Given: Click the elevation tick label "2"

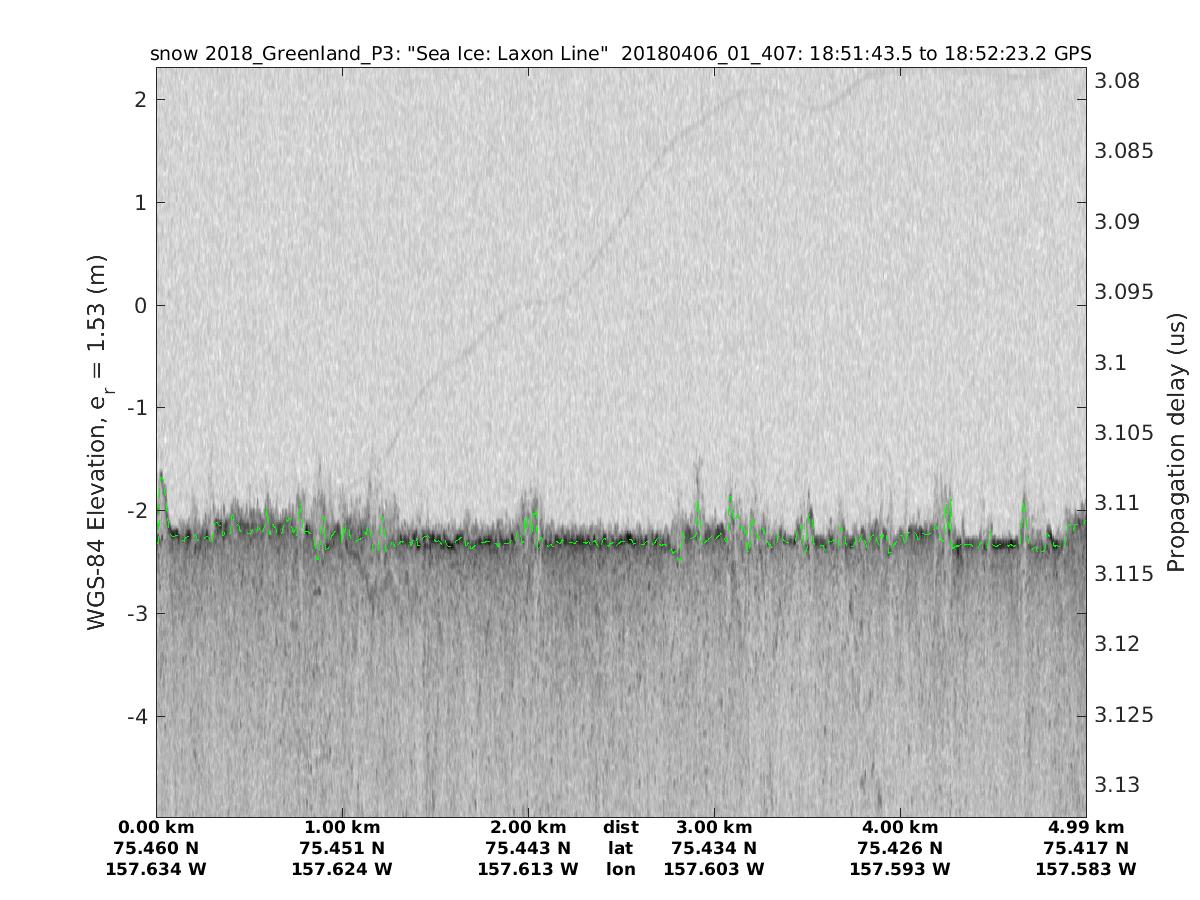Looking at the screenshot, I should click(x=141, y=99).
